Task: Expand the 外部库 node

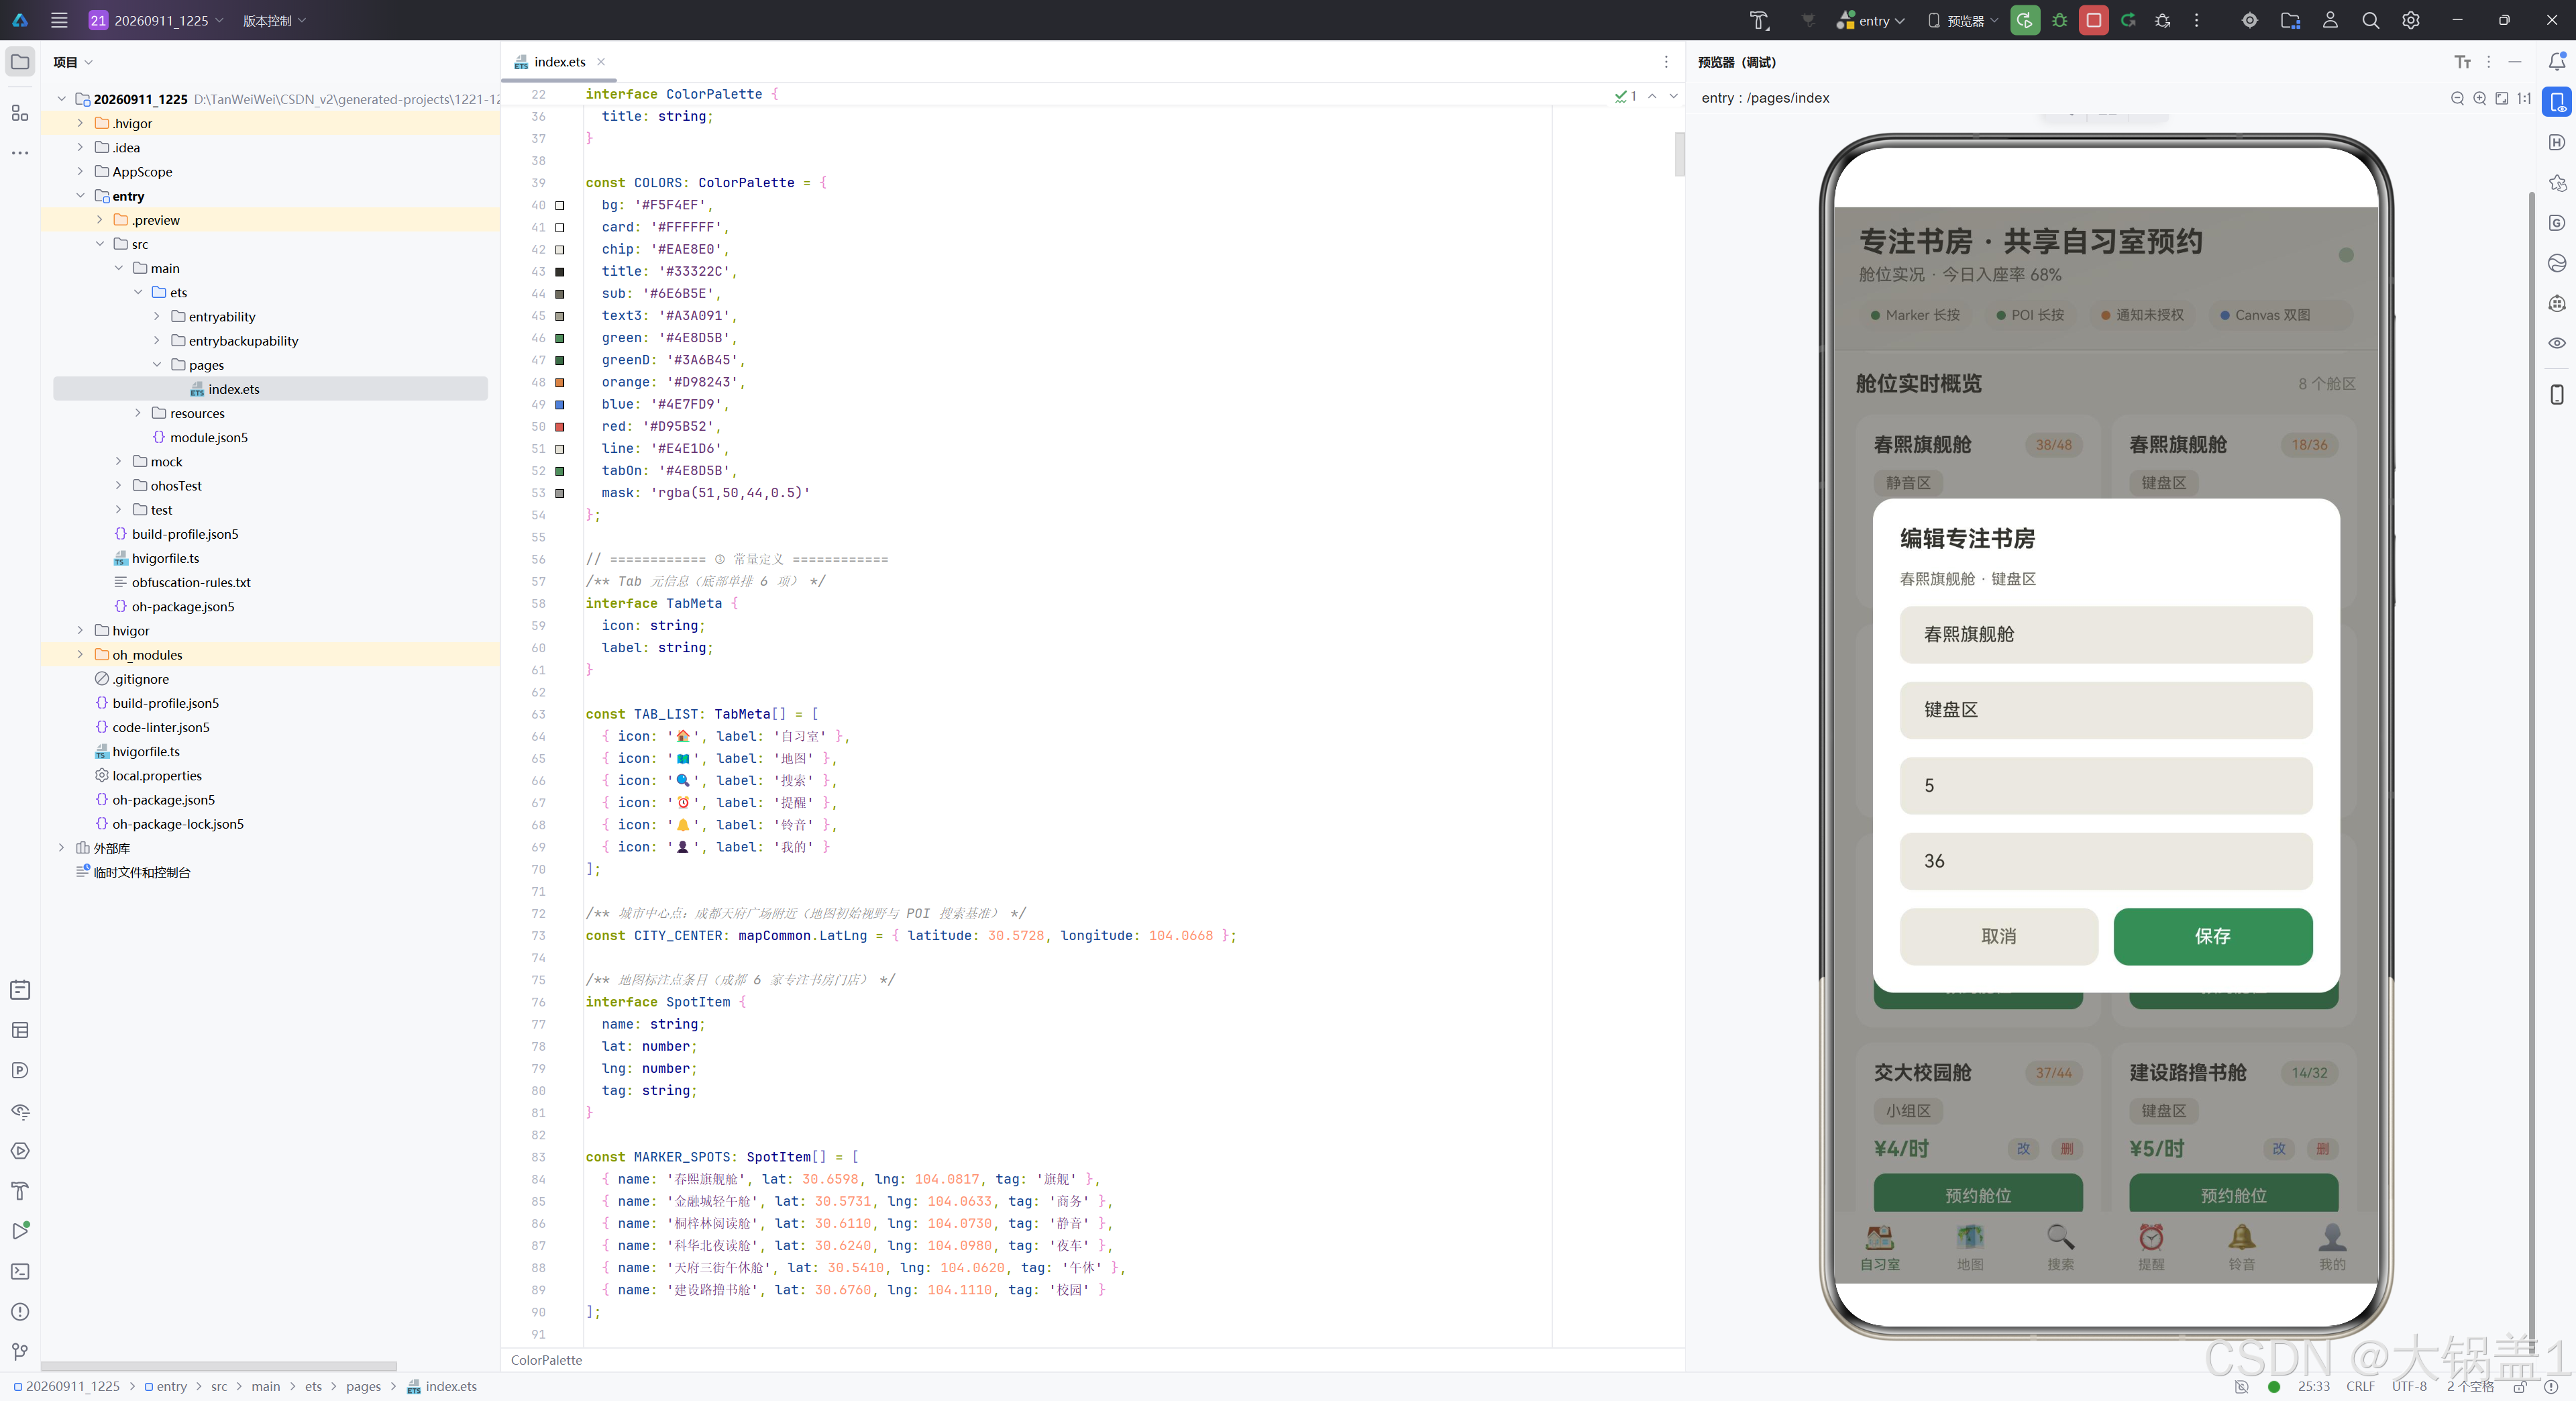Action: pos(61,848)
